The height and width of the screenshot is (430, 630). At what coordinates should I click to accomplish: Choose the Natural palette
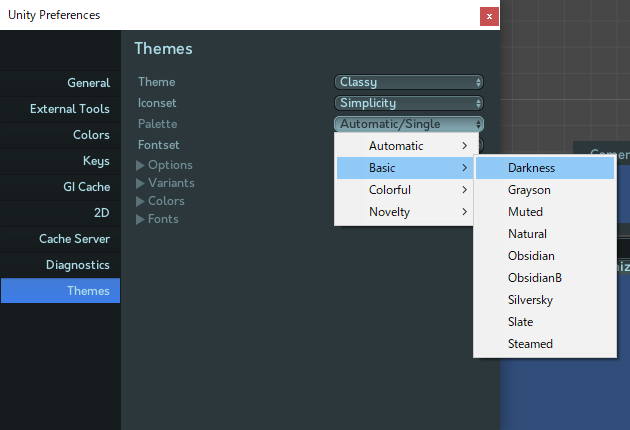[545, 234]
